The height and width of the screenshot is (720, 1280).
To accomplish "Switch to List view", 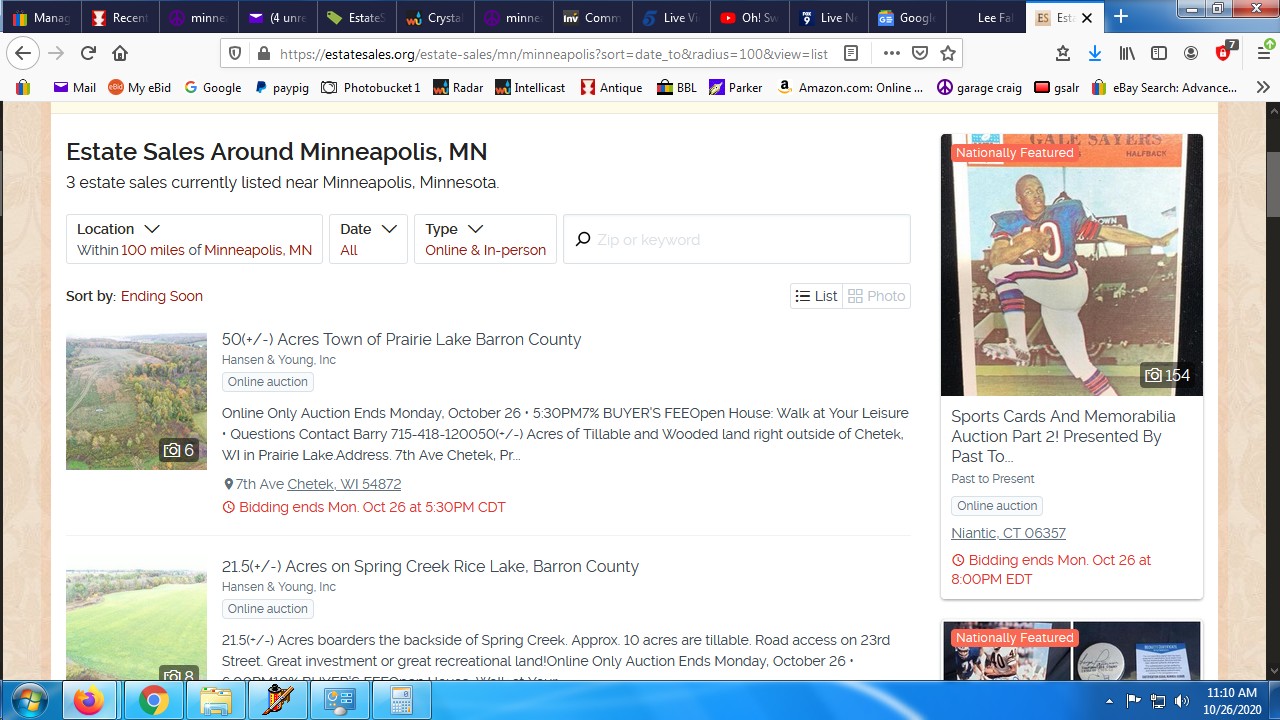I will click(x=816, y=296).
